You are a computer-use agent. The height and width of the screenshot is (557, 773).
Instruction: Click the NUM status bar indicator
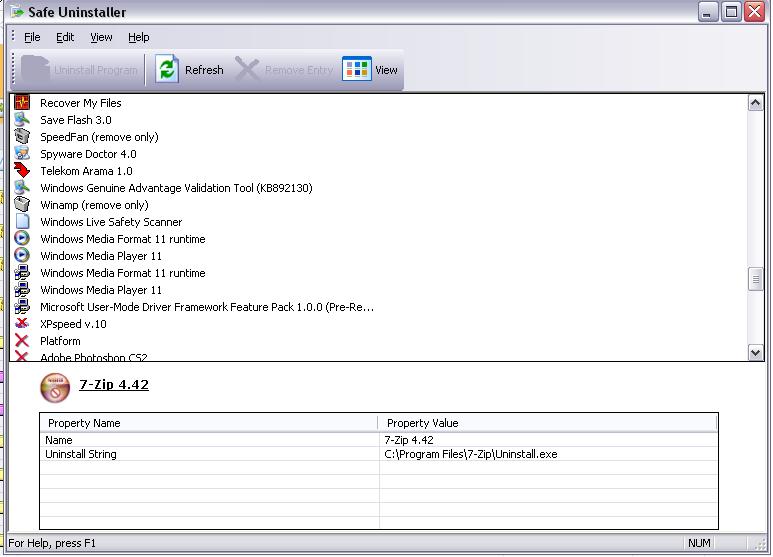(x=699, y=543)
